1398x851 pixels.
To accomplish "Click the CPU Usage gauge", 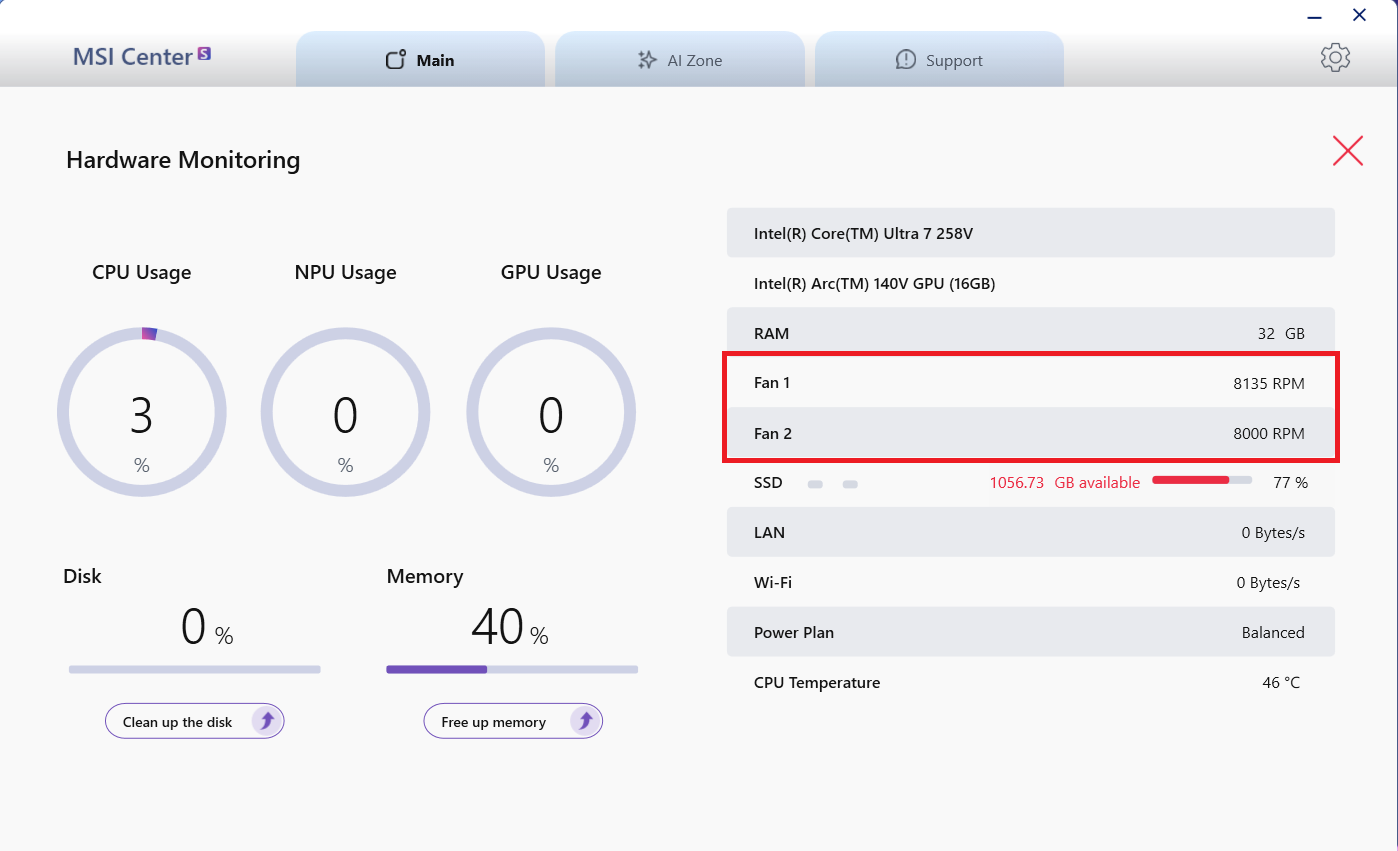I will (x=142, y=412).
